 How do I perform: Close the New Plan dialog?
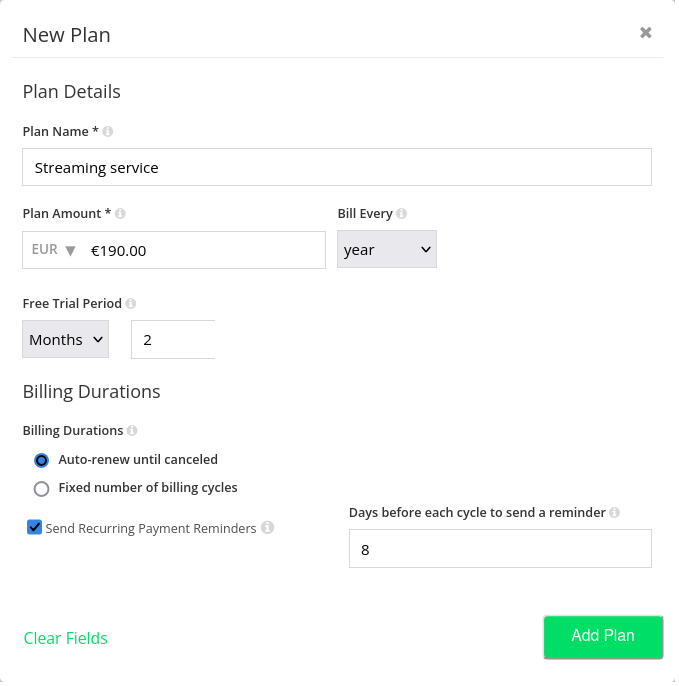646,33
